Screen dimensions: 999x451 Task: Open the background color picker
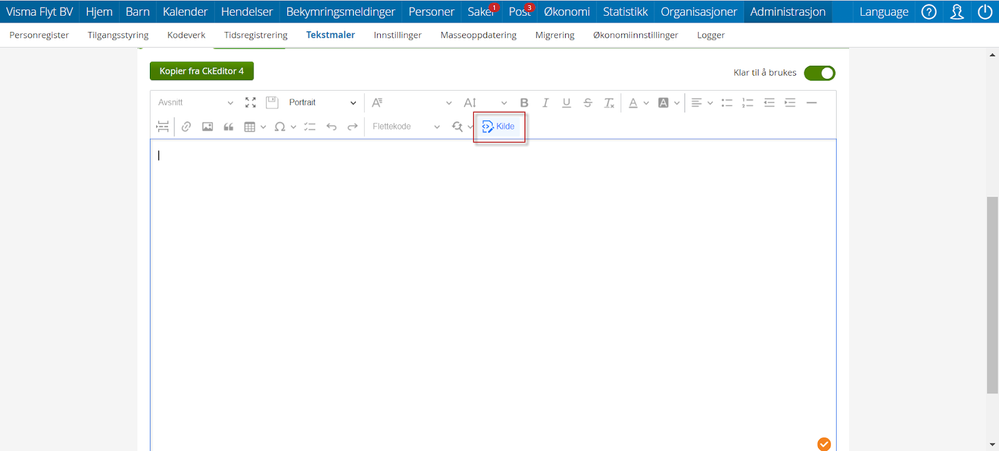(x=668, y=103)
